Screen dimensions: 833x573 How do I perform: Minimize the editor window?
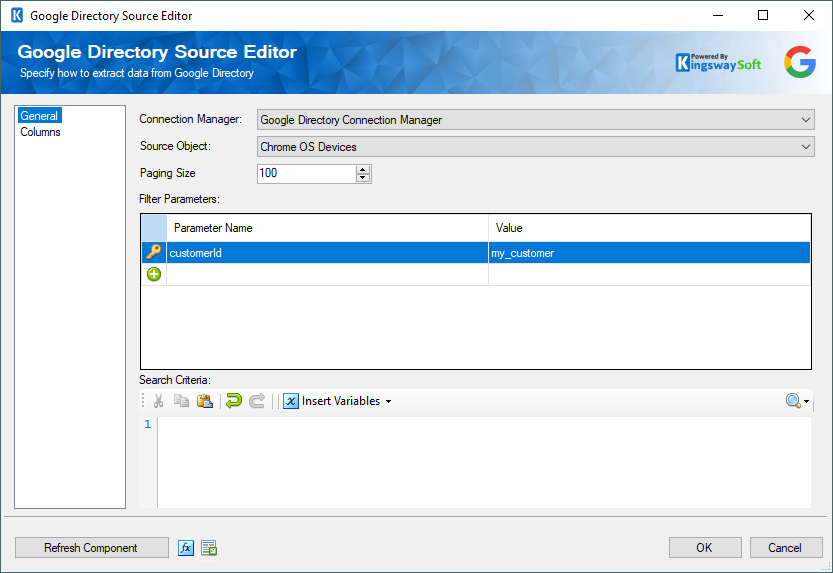718,15
